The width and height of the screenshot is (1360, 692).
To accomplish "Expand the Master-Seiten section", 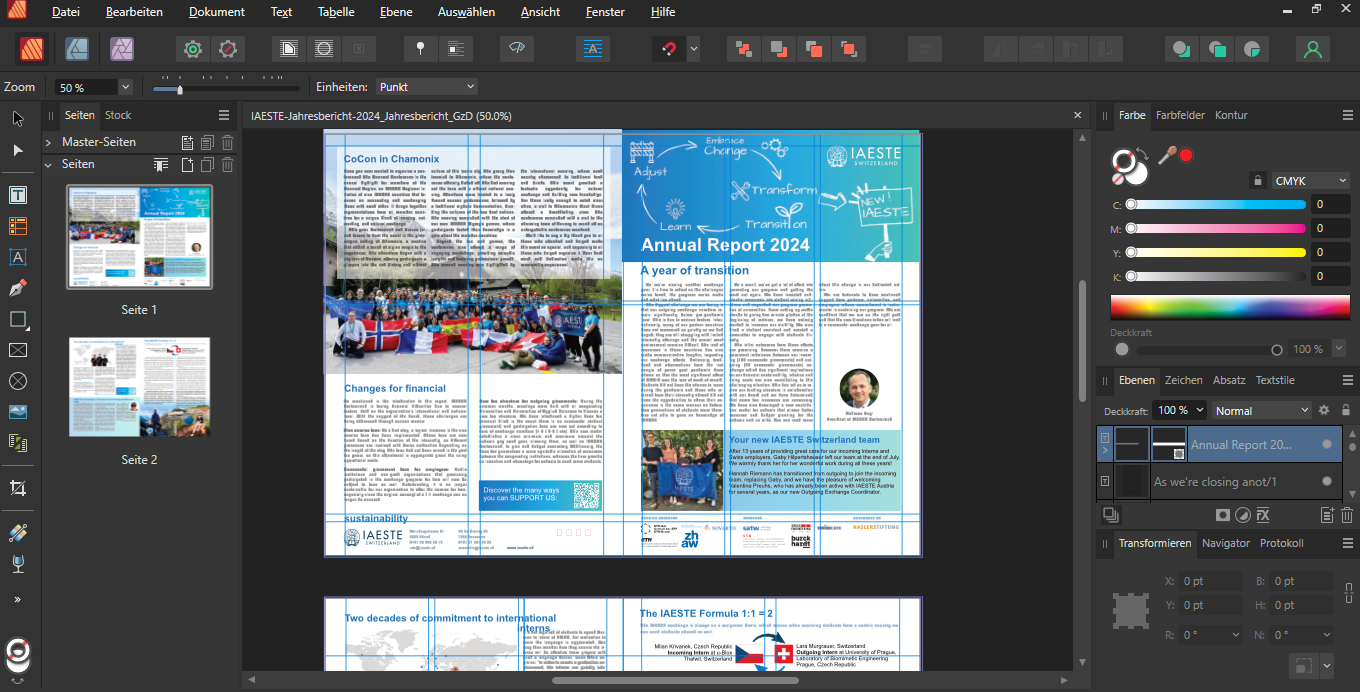I will [x=48, y=142].
